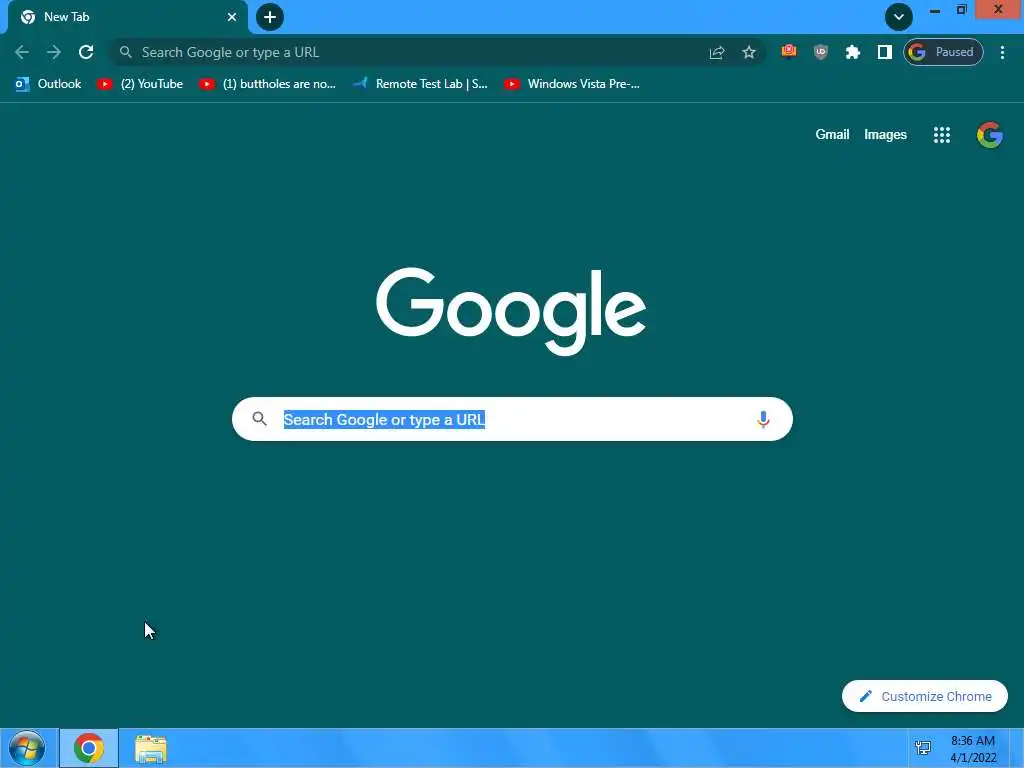Open the orange extension icon with red badge
This screenshot has height=768, width=1024.
click(x=789, y=52)
